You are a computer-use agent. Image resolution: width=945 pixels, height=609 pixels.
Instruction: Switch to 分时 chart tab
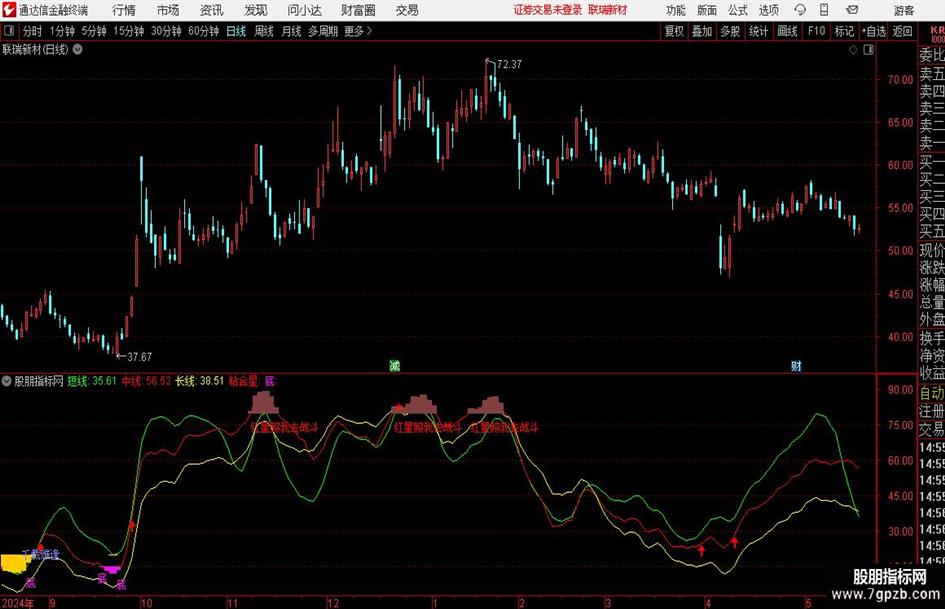click(32, 31)
